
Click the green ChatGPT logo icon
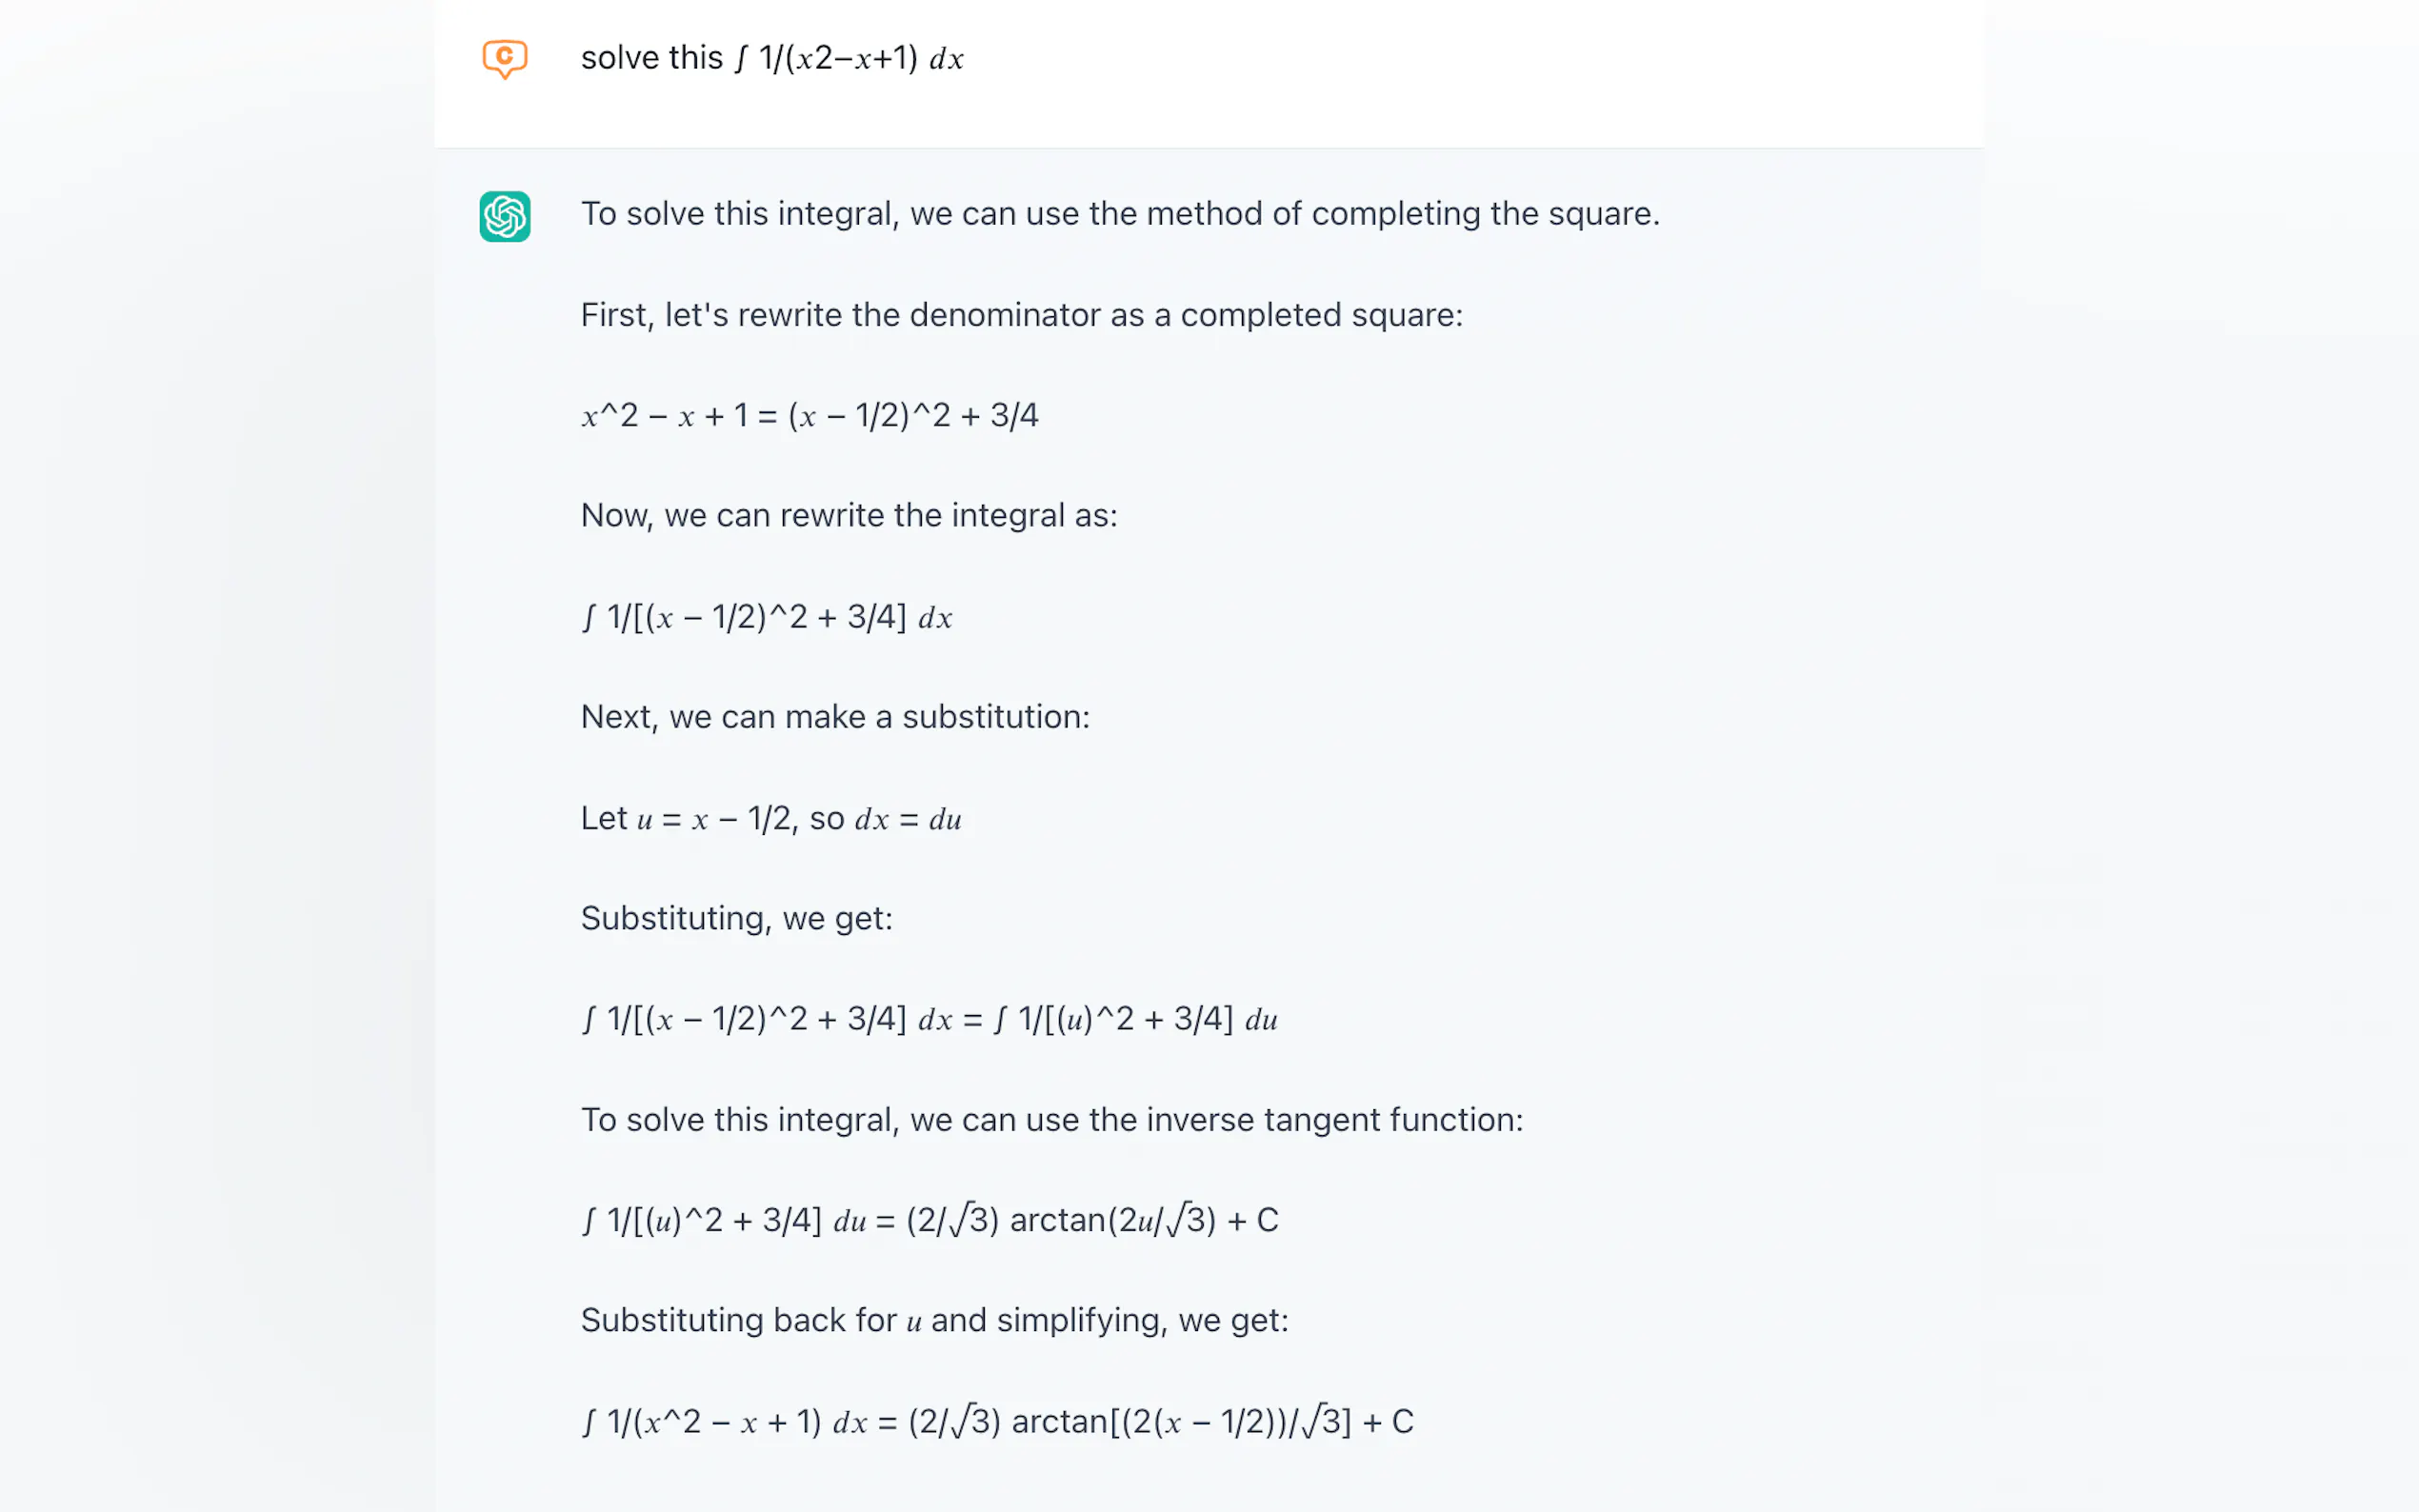[505, 216]
